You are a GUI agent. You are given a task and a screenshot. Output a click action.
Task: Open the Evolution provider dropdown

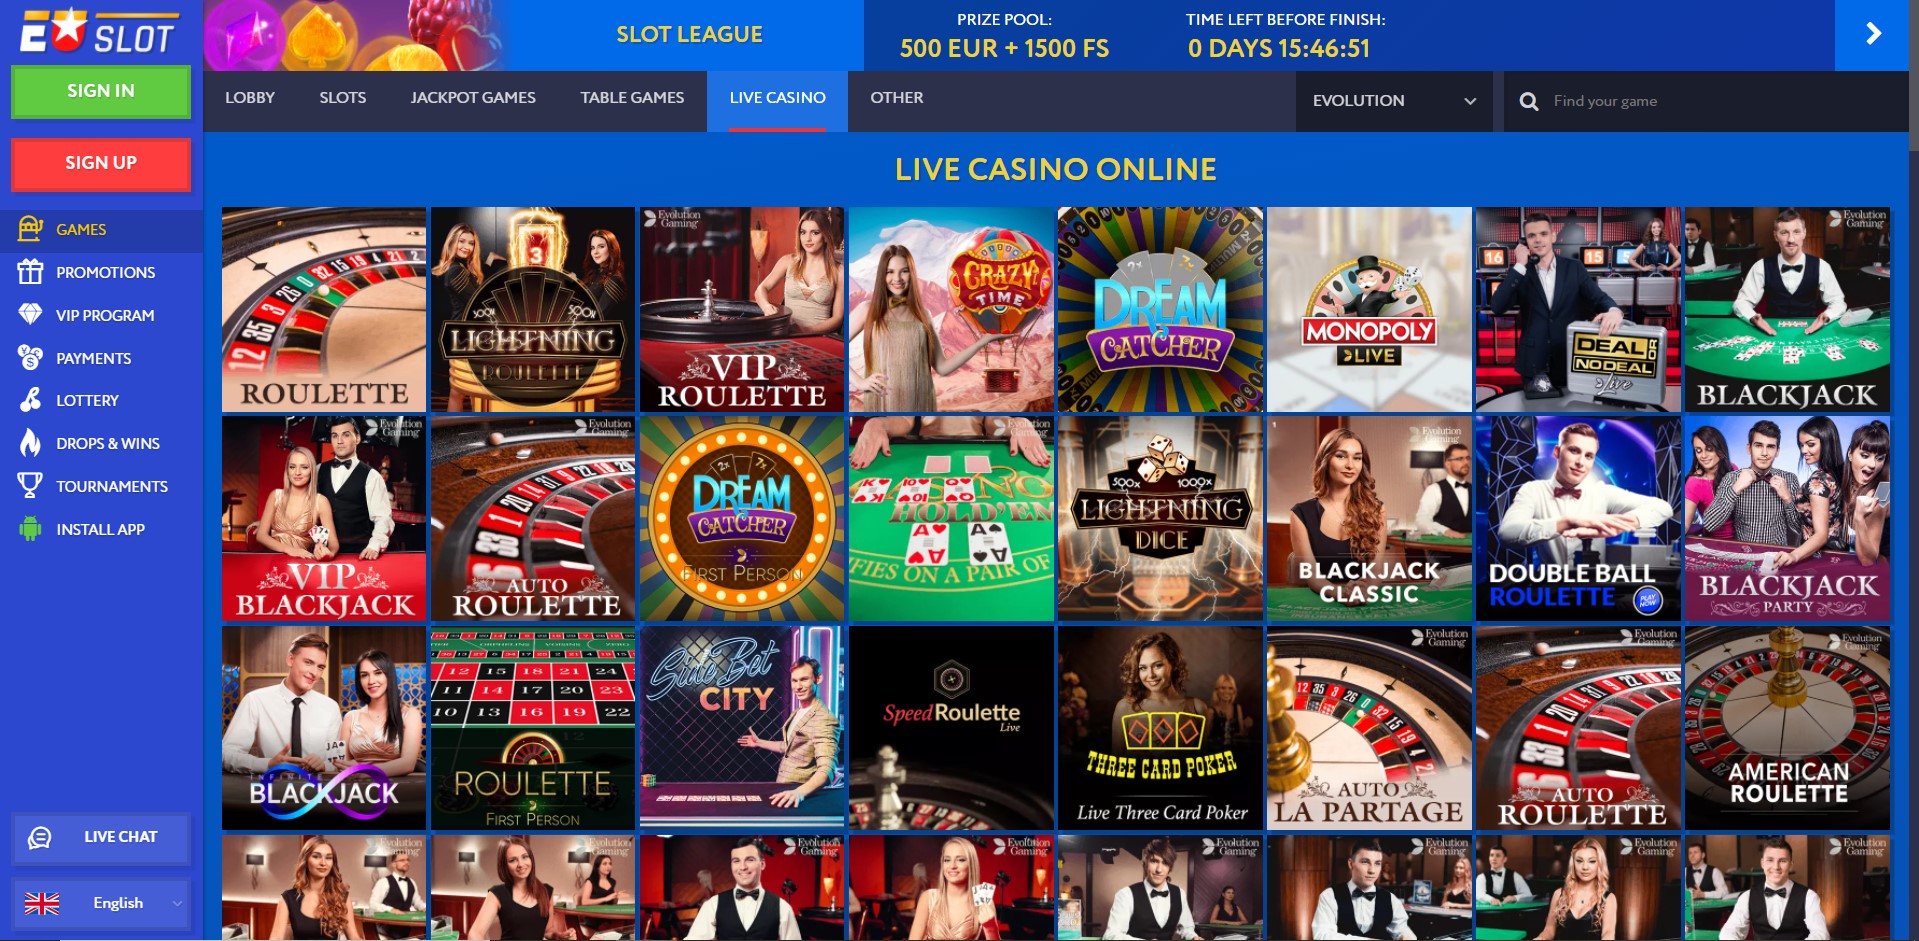pyautogui.click(x=1394, y=101)
